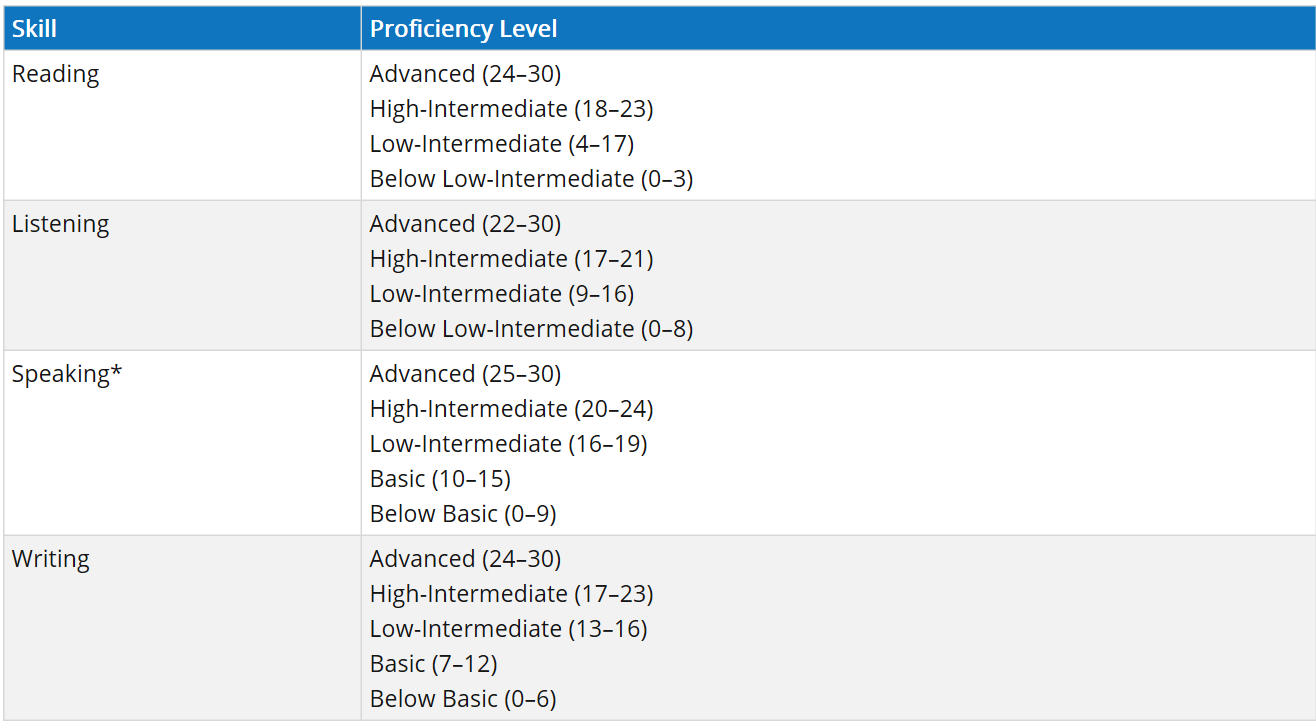Click Low-Intermediate (9–16) listening entry

click(502, 294)
